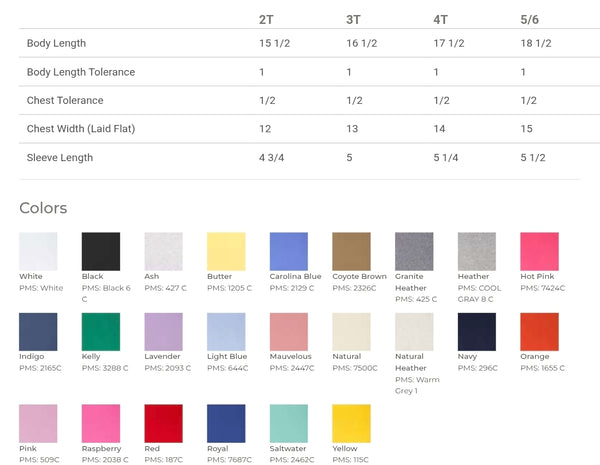Click the Red color swatch
Viewport: 600px width, 465px height.
pyautogui.click(x=163, y=424)
